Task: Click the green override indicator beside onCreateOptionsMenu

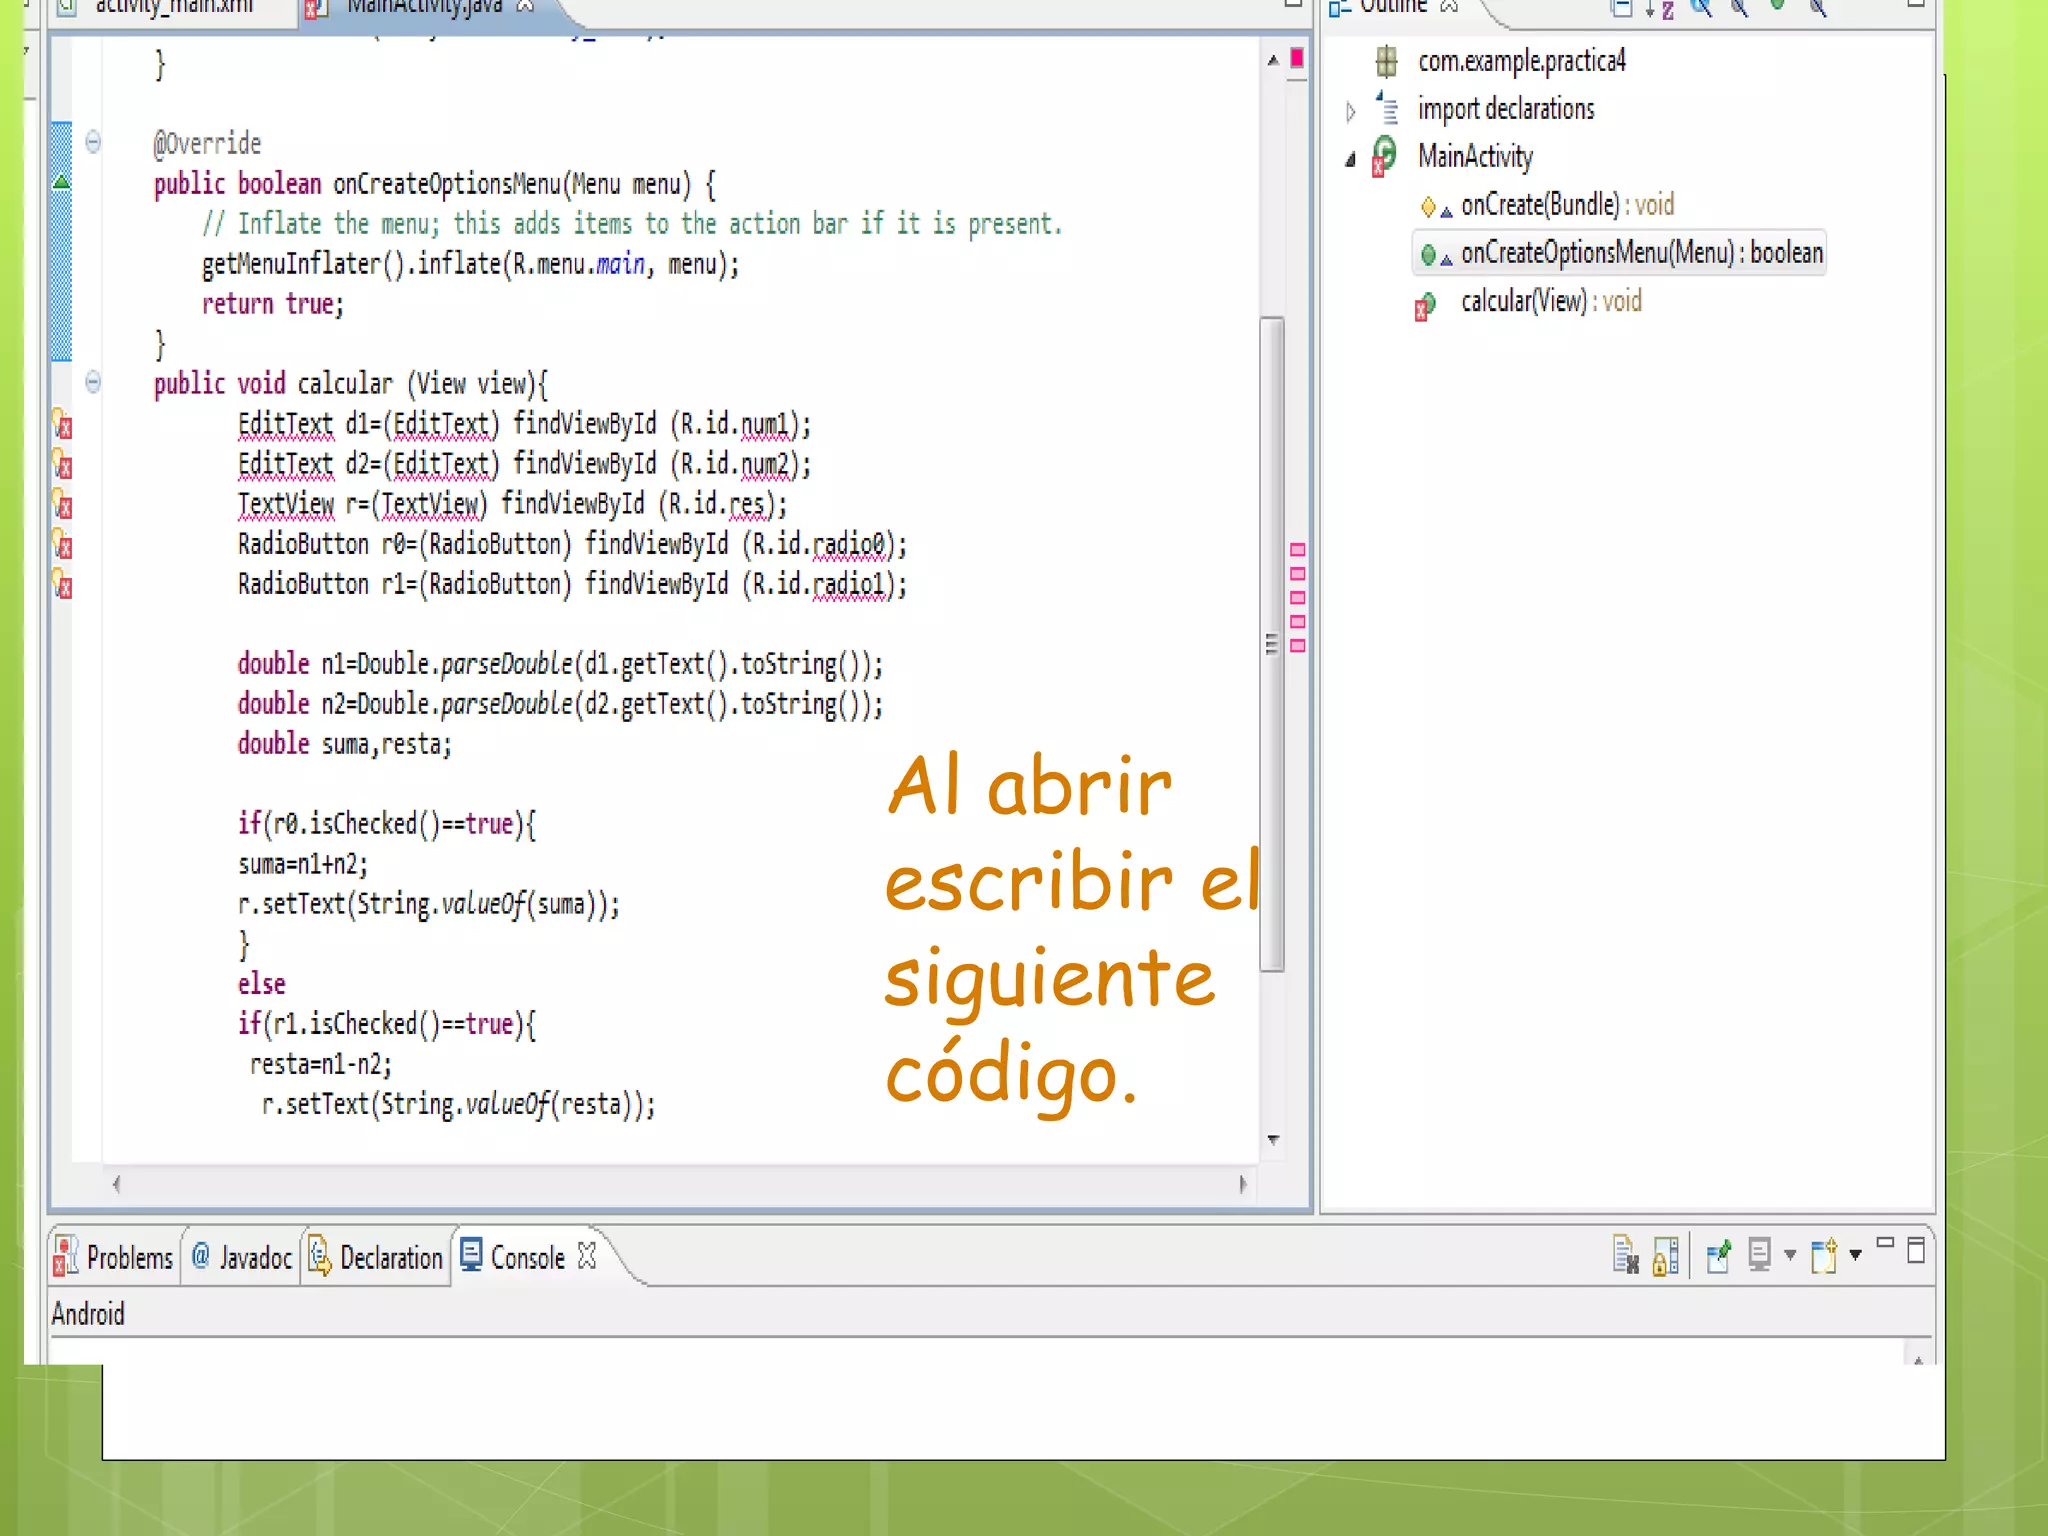Action: 61,181
